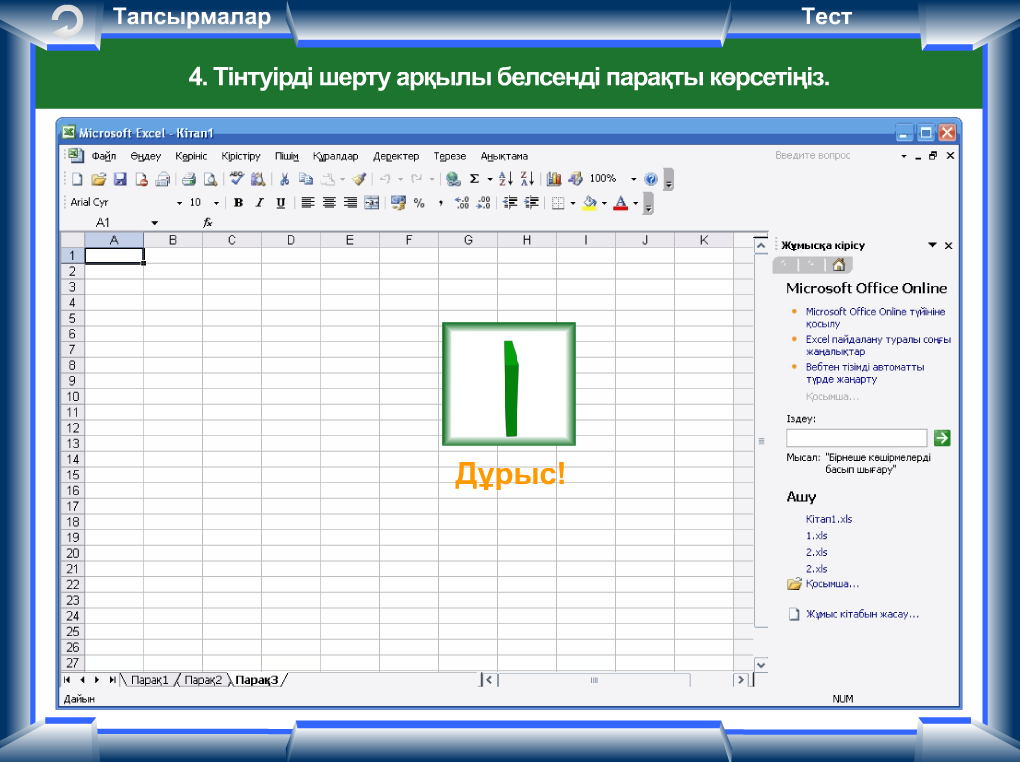Click the Open folder toolbar icon
The image size is (1020, 762).
(x=98, y=180)
